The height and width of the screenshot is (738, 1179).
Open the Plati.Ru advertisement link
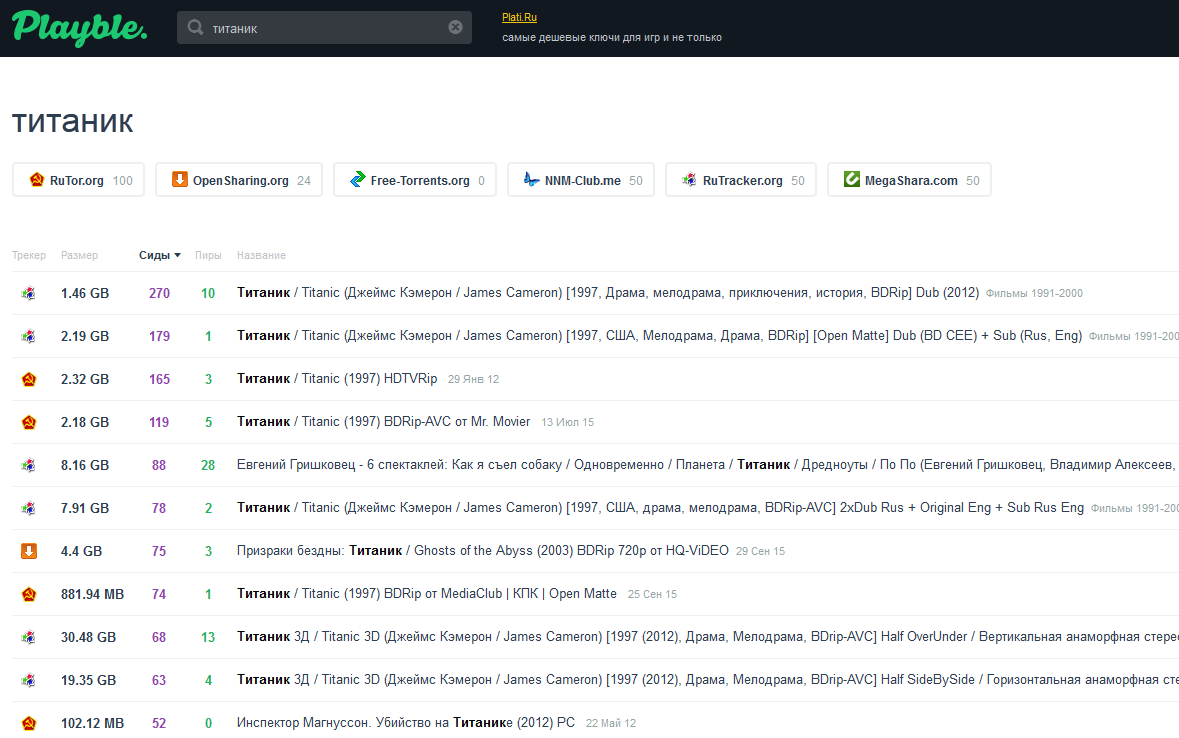[519, 17]
